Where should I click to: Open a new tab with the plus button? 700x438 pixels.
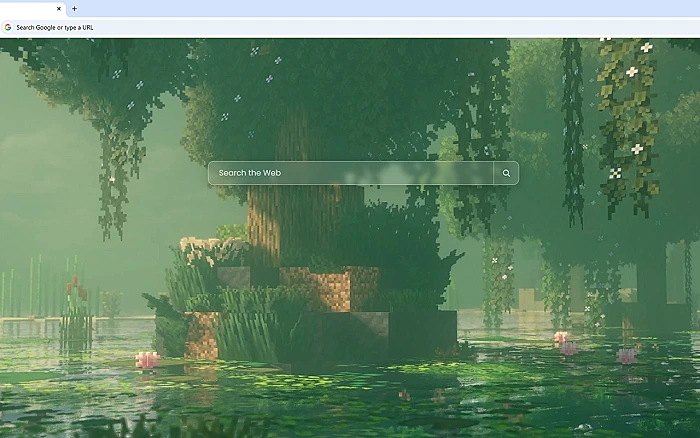pyautogui.click(x=75, y=8)
